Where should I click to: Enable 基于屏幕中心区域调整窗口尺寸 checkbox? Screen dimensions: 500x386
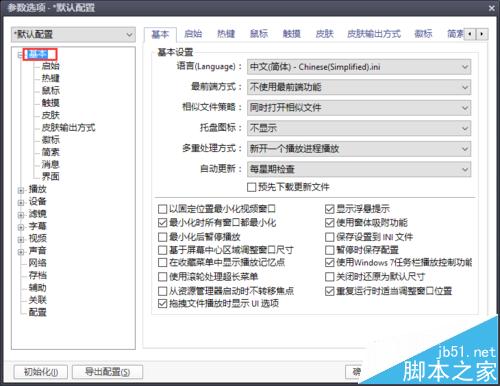162,250
